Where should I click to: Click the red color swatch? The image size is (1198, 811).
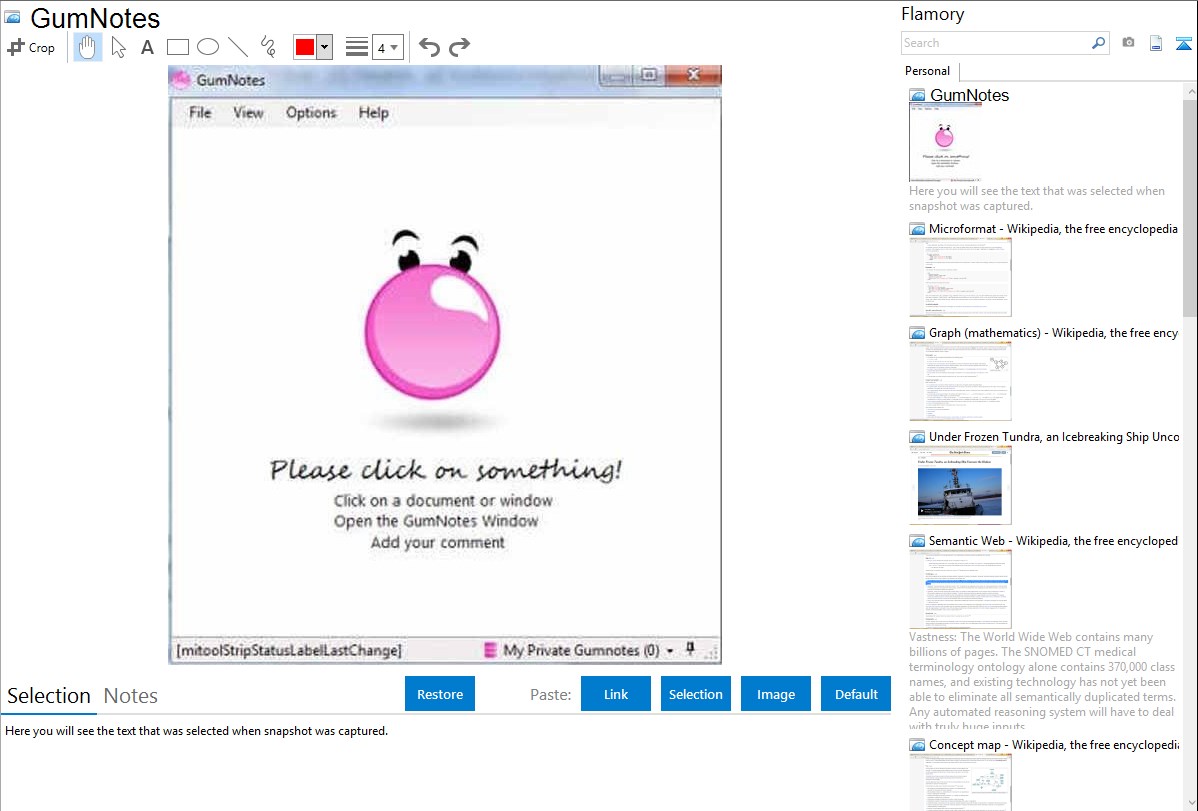pyautogui.click(x=305, y=47)
